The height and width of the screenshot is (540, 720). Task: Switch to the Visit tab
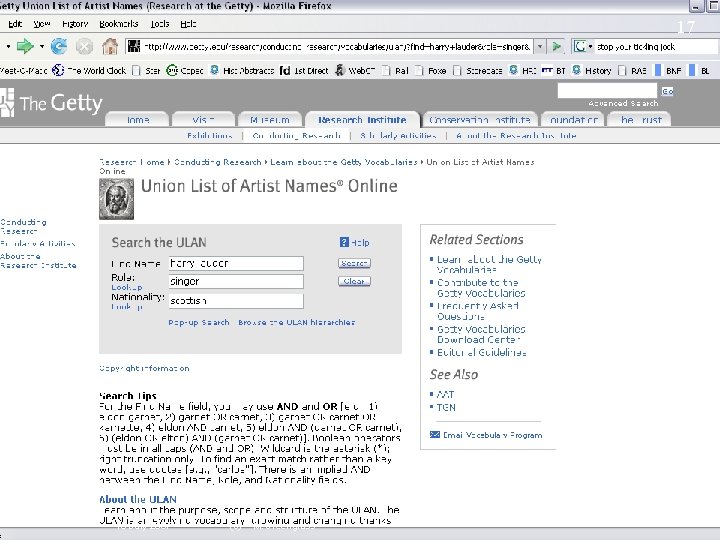[x=203, y=120]
